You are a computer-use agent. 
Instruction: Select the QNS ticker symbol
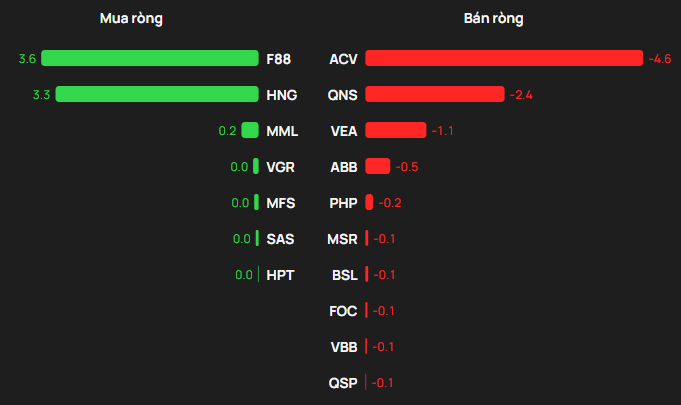tap(343, 95)
